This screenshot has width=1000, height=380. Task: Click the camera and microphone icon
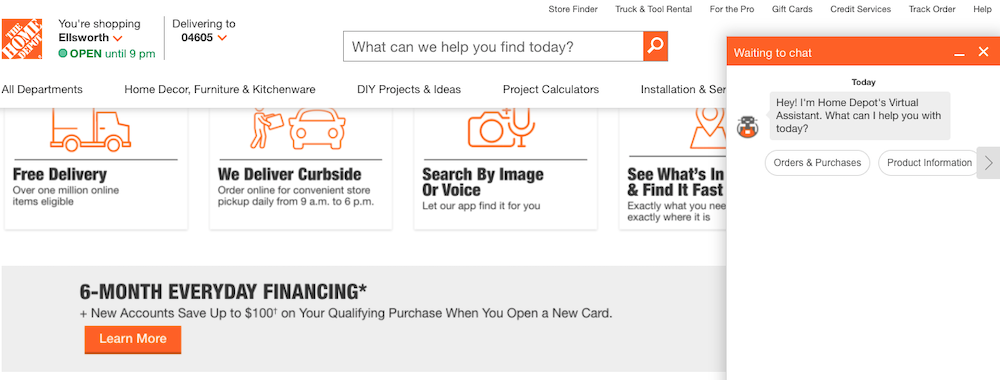501,128
